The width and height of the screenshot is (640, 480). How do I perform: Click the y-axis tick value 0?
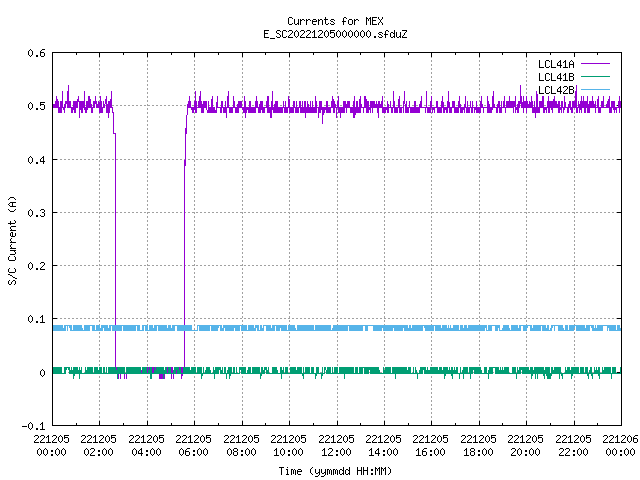[x=42, y=373]
